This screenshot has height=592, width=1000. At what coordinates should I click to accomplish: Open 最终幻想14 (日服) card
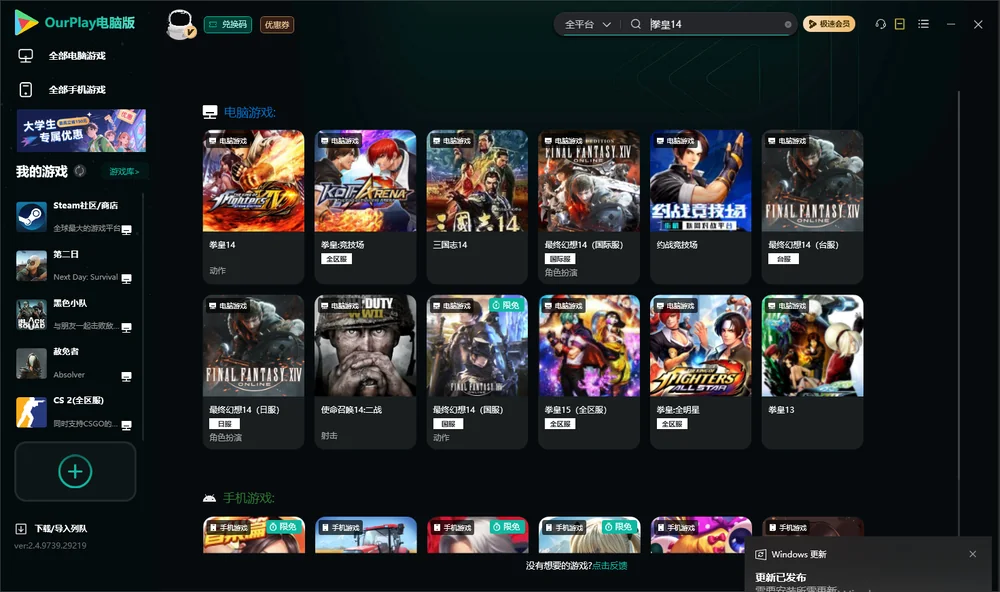coord(254,372)
